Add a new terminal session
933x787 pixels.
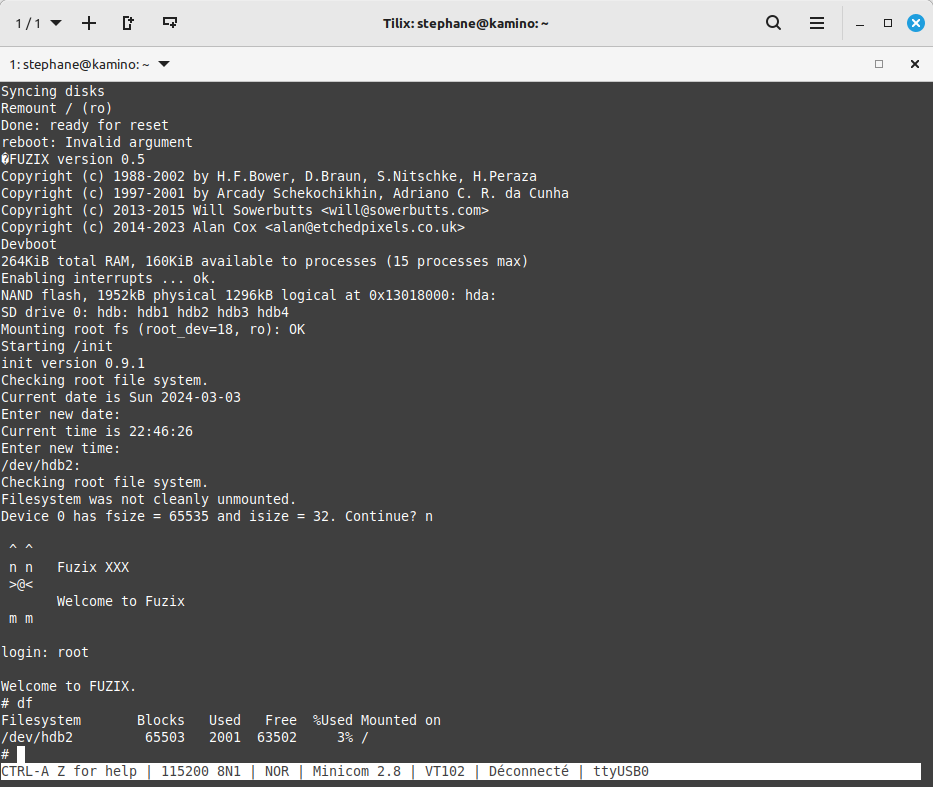pos(89,23)
